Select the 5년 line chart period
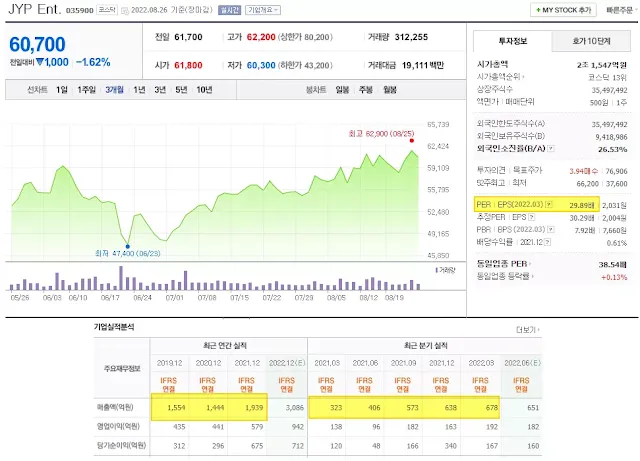This screenshot has width=640, height=461. [181, 90]
